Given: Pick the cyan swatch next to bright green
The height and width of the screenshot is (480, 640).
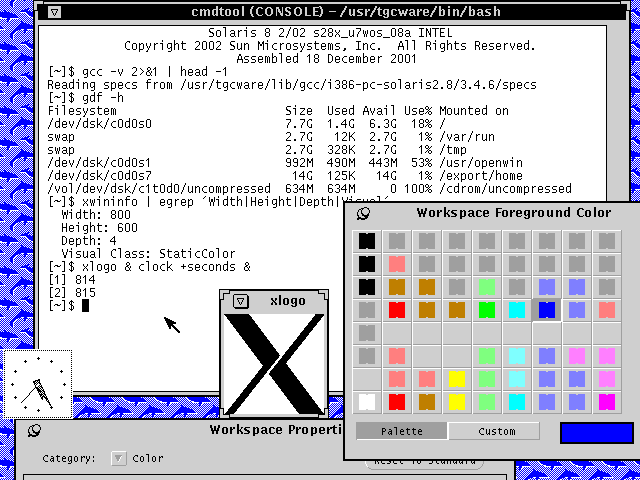Looking at the screenshot, I should pos(517,310).
